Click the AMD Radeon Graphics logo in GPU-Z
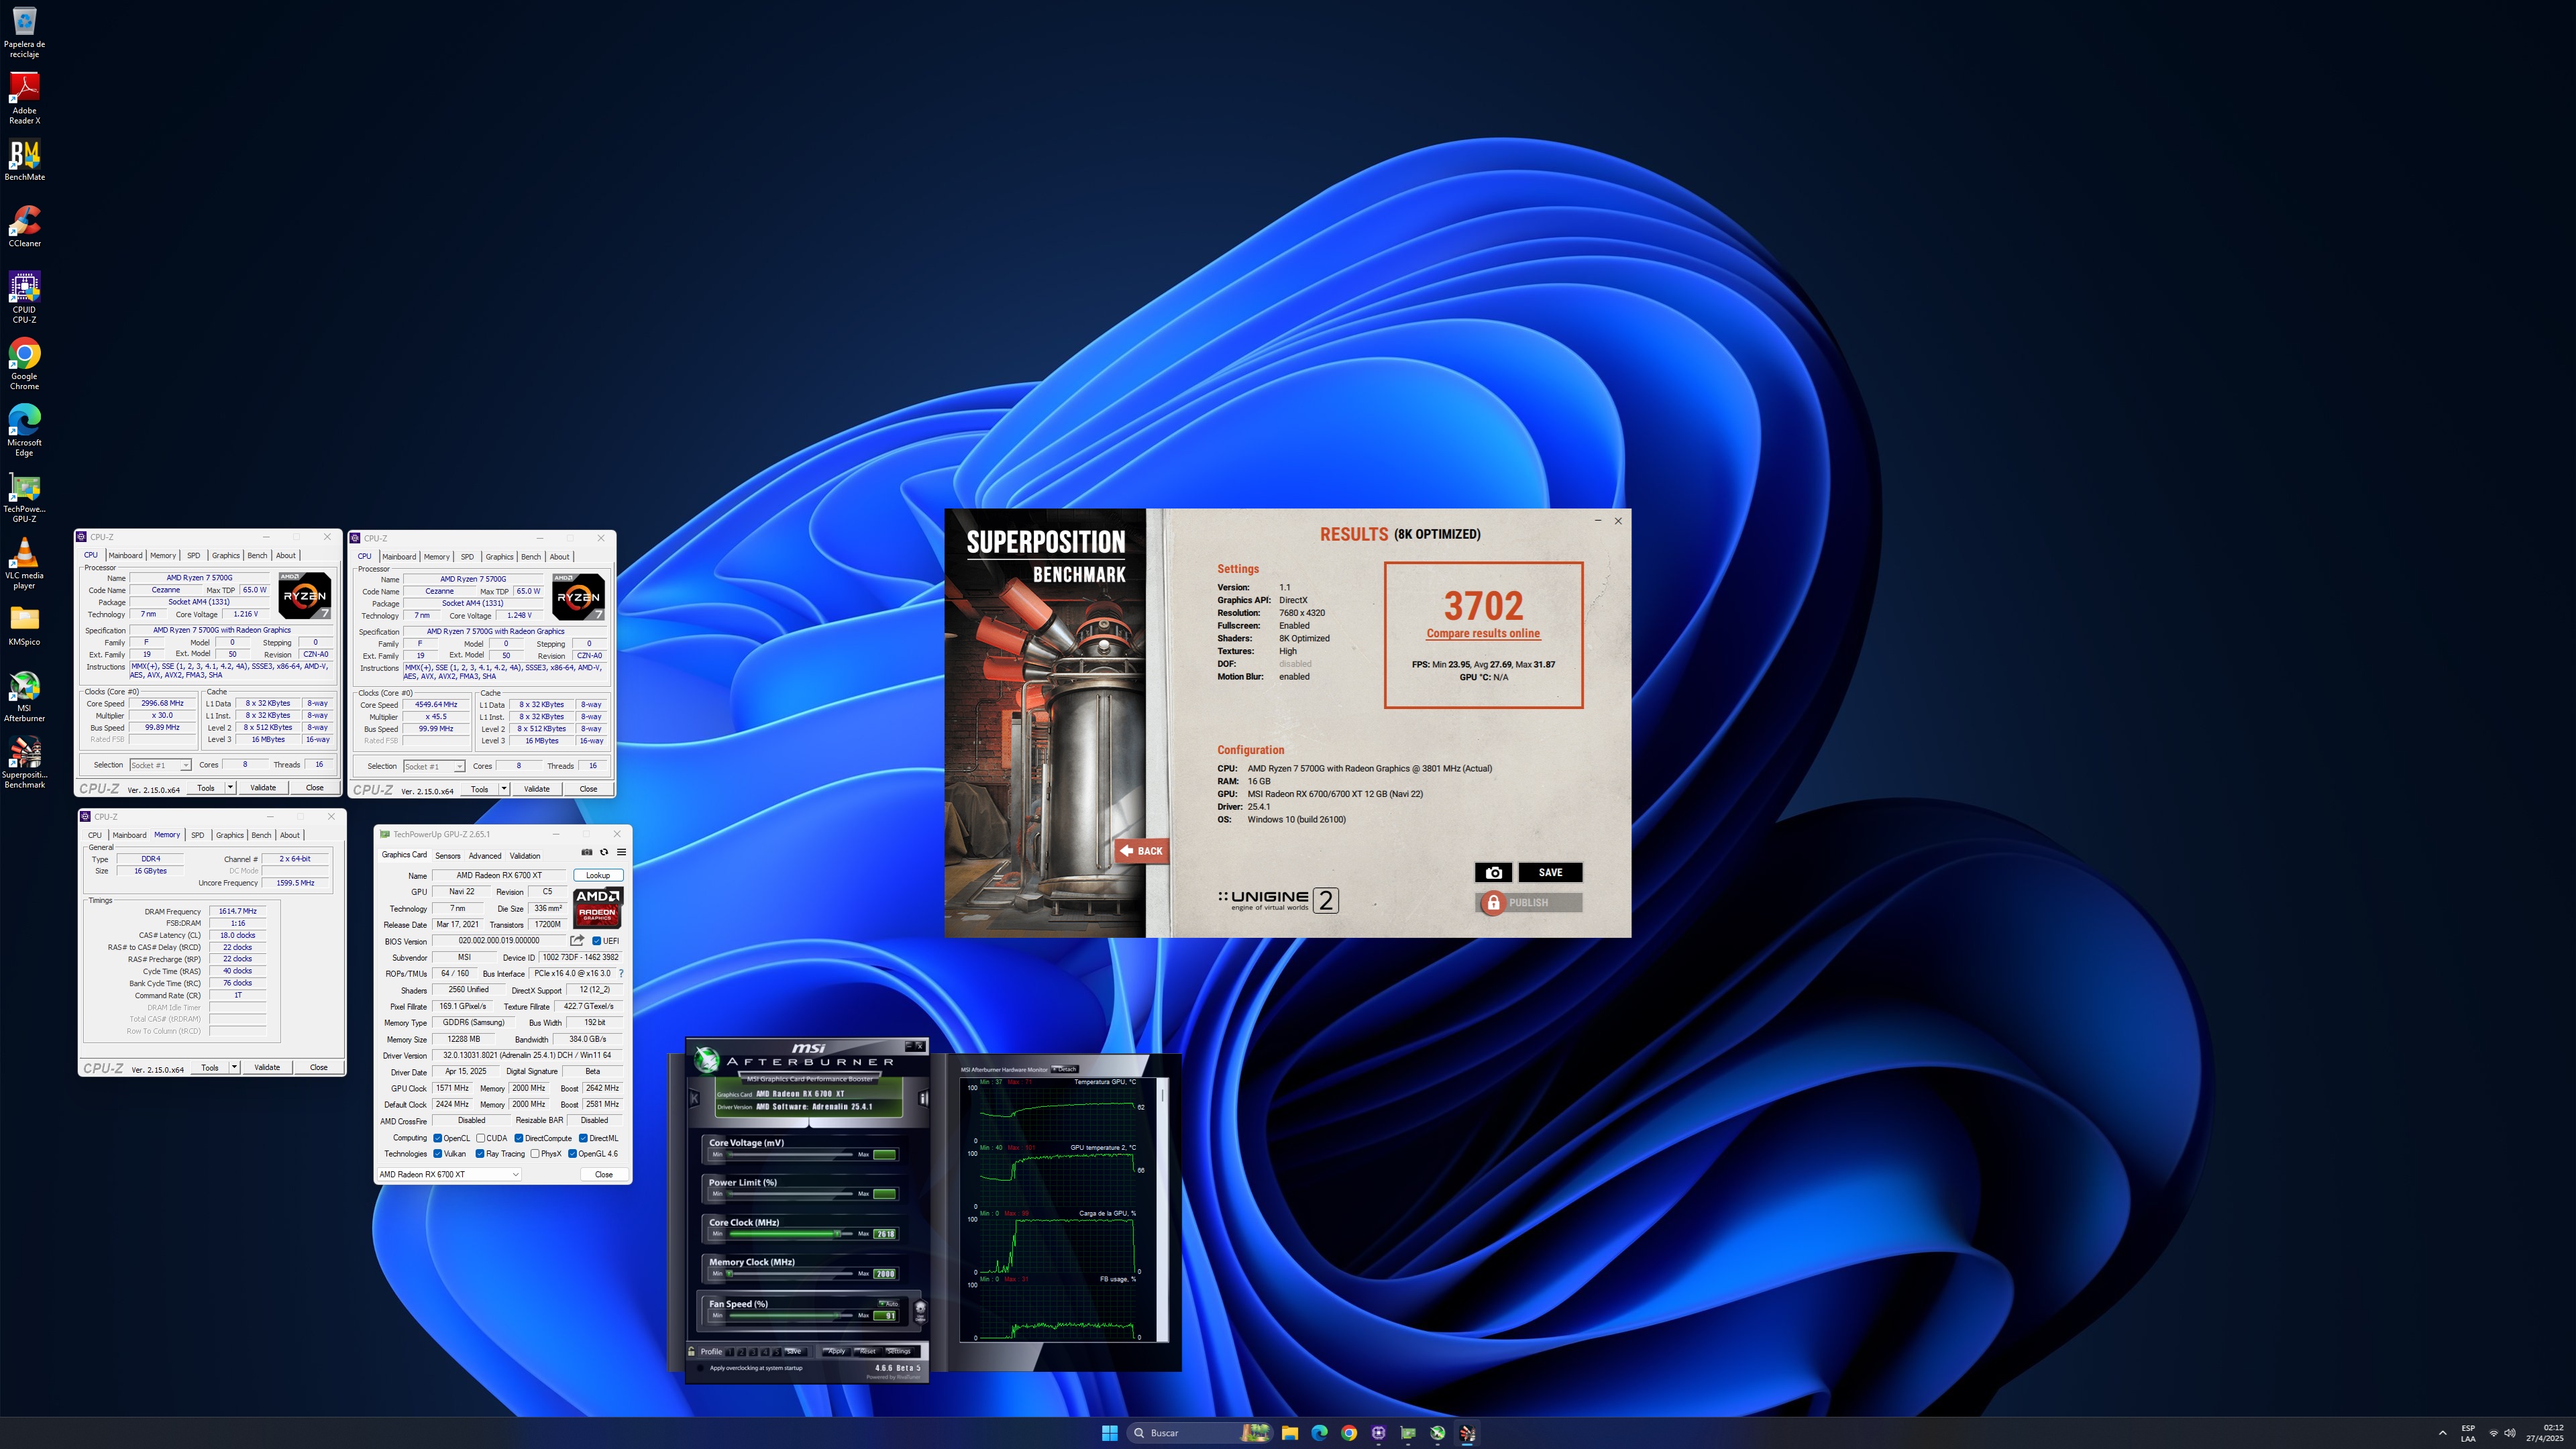 point(597,907)
